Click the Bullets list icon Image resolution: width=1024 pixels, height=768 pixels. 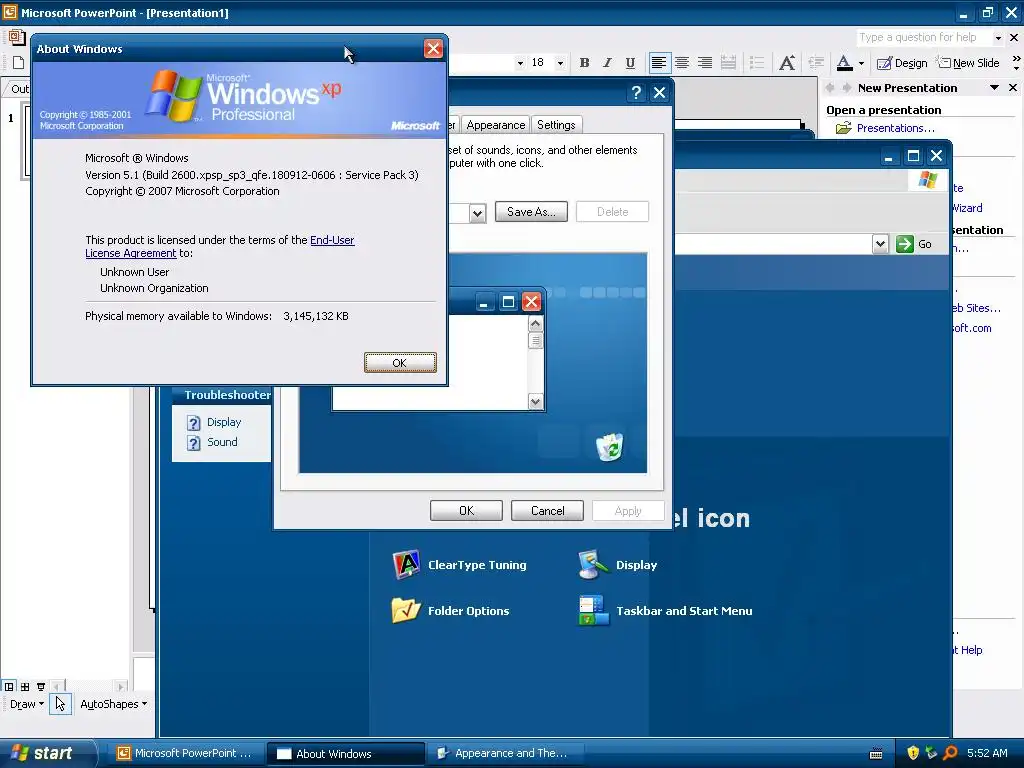tap(757, 63)
